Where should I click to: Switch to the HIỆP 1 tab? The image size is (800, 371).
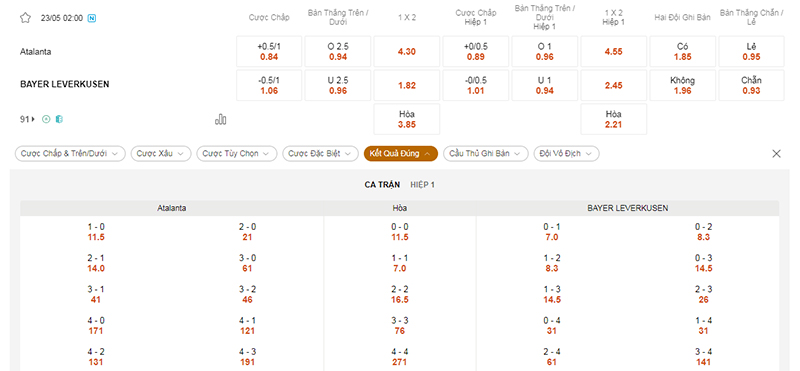coord(422,185)
